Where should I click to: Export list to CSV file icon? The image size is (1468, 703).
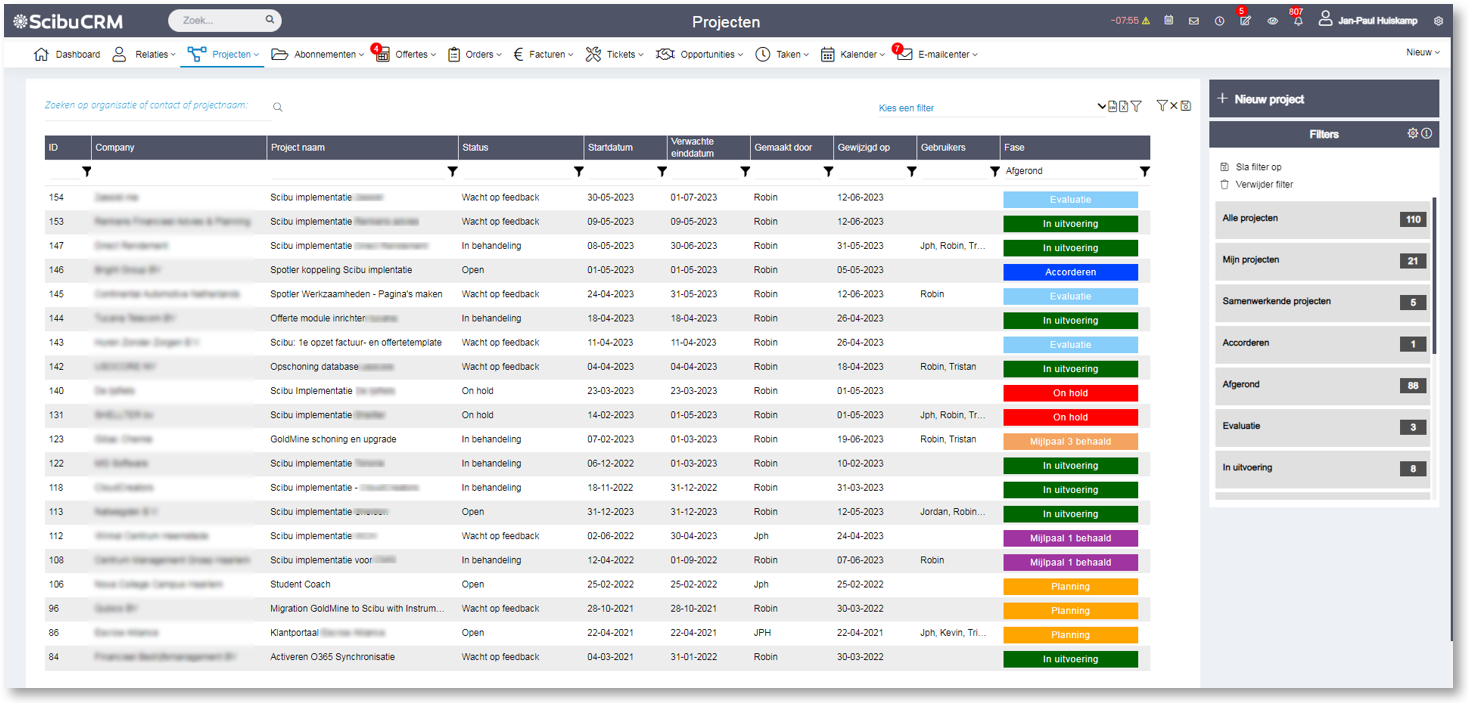point(1112,106)
